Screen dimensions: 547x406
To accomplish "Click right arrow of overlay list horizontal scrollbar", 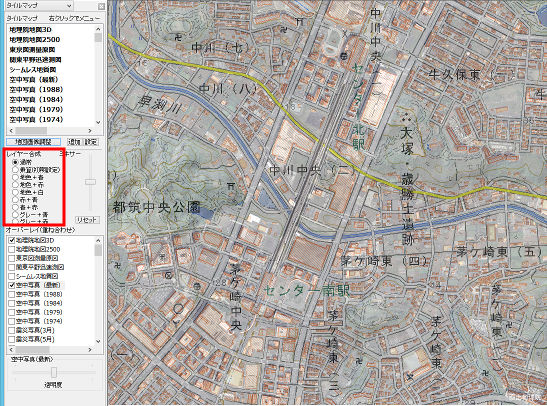I will [90, 349].
